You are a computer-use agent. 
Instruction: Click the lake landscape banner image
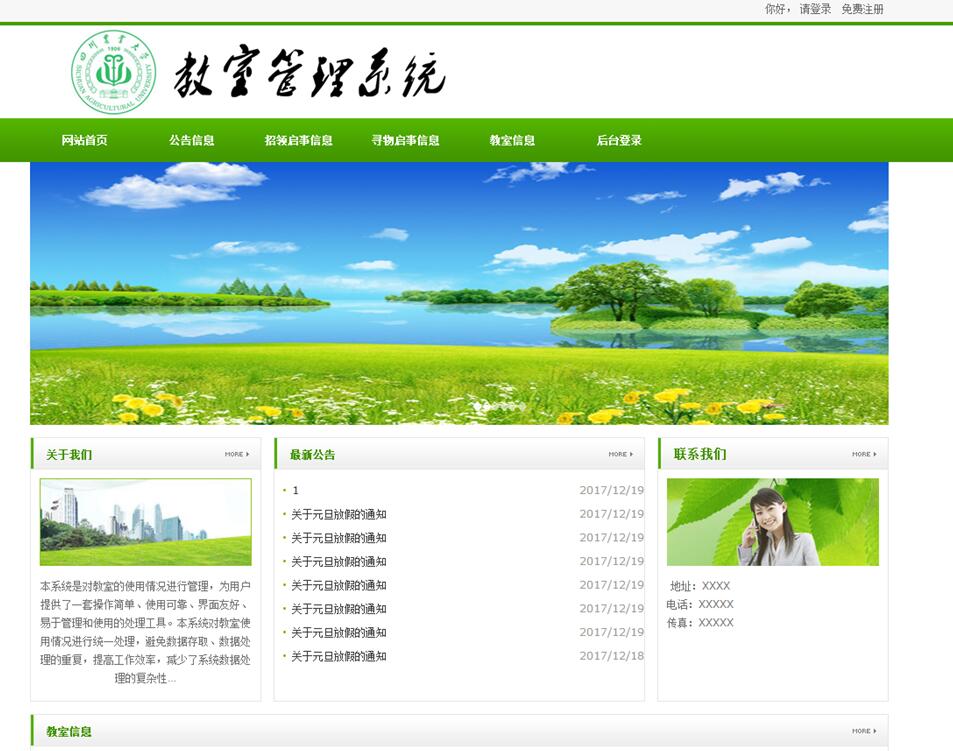[459, 293]
